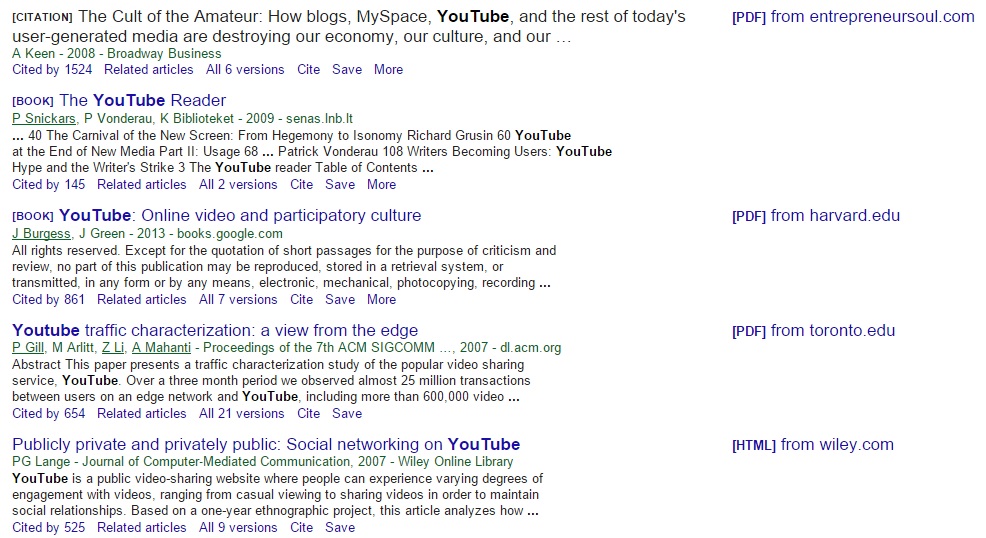
Task: Open Related articles for participatory culture book
Action: 141,300
